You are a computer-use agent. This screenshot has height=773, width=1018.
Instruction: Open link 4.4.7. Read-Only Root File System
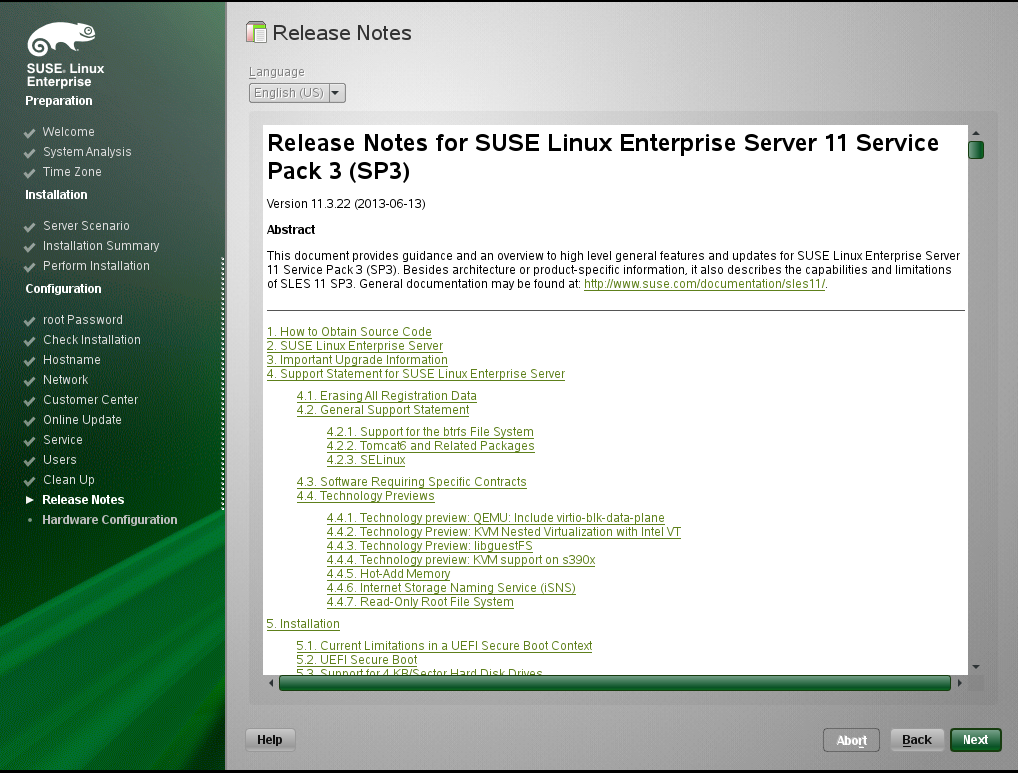420,602
